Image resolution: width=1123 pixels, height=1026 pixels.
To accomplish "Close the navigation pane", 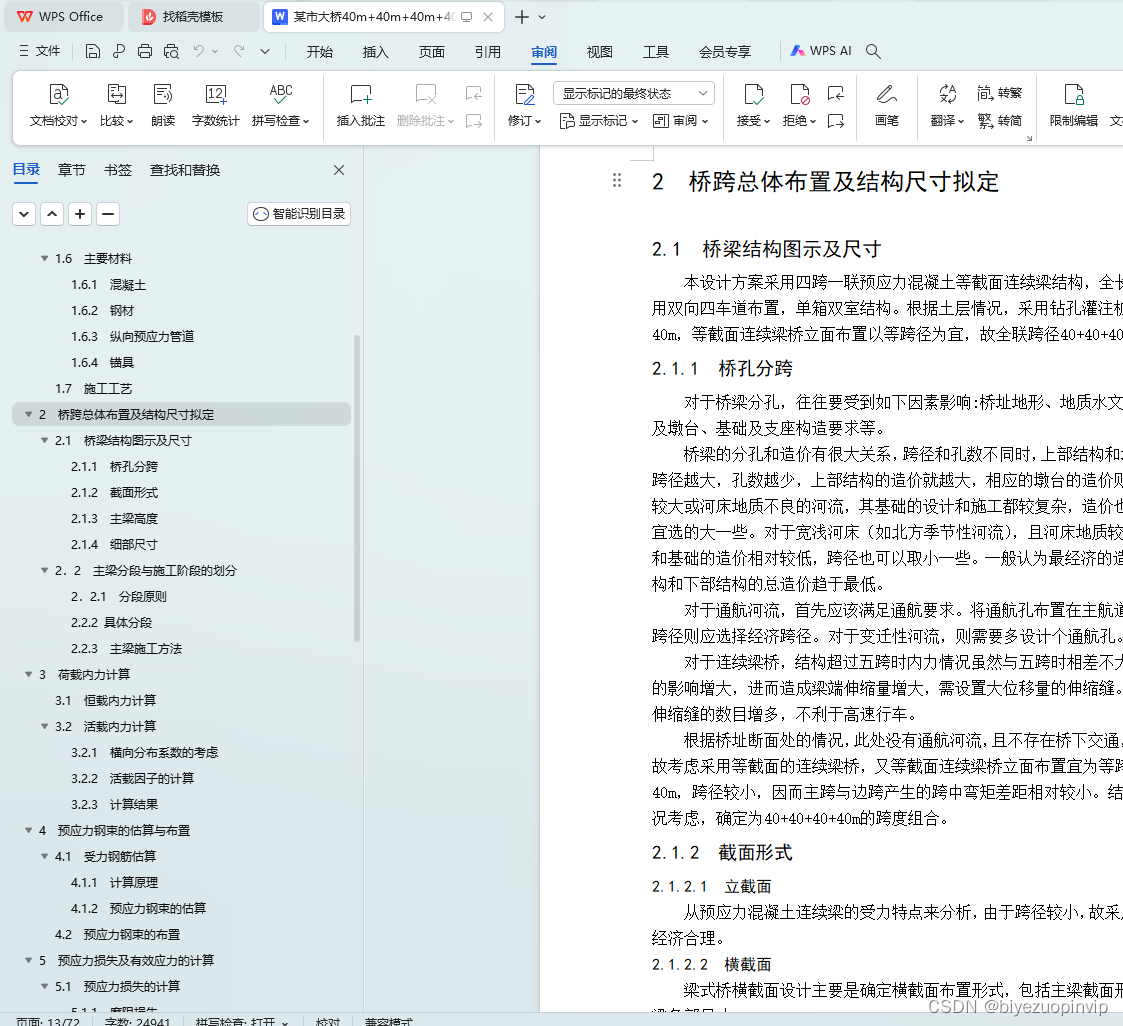I will (x=339, y=170).
